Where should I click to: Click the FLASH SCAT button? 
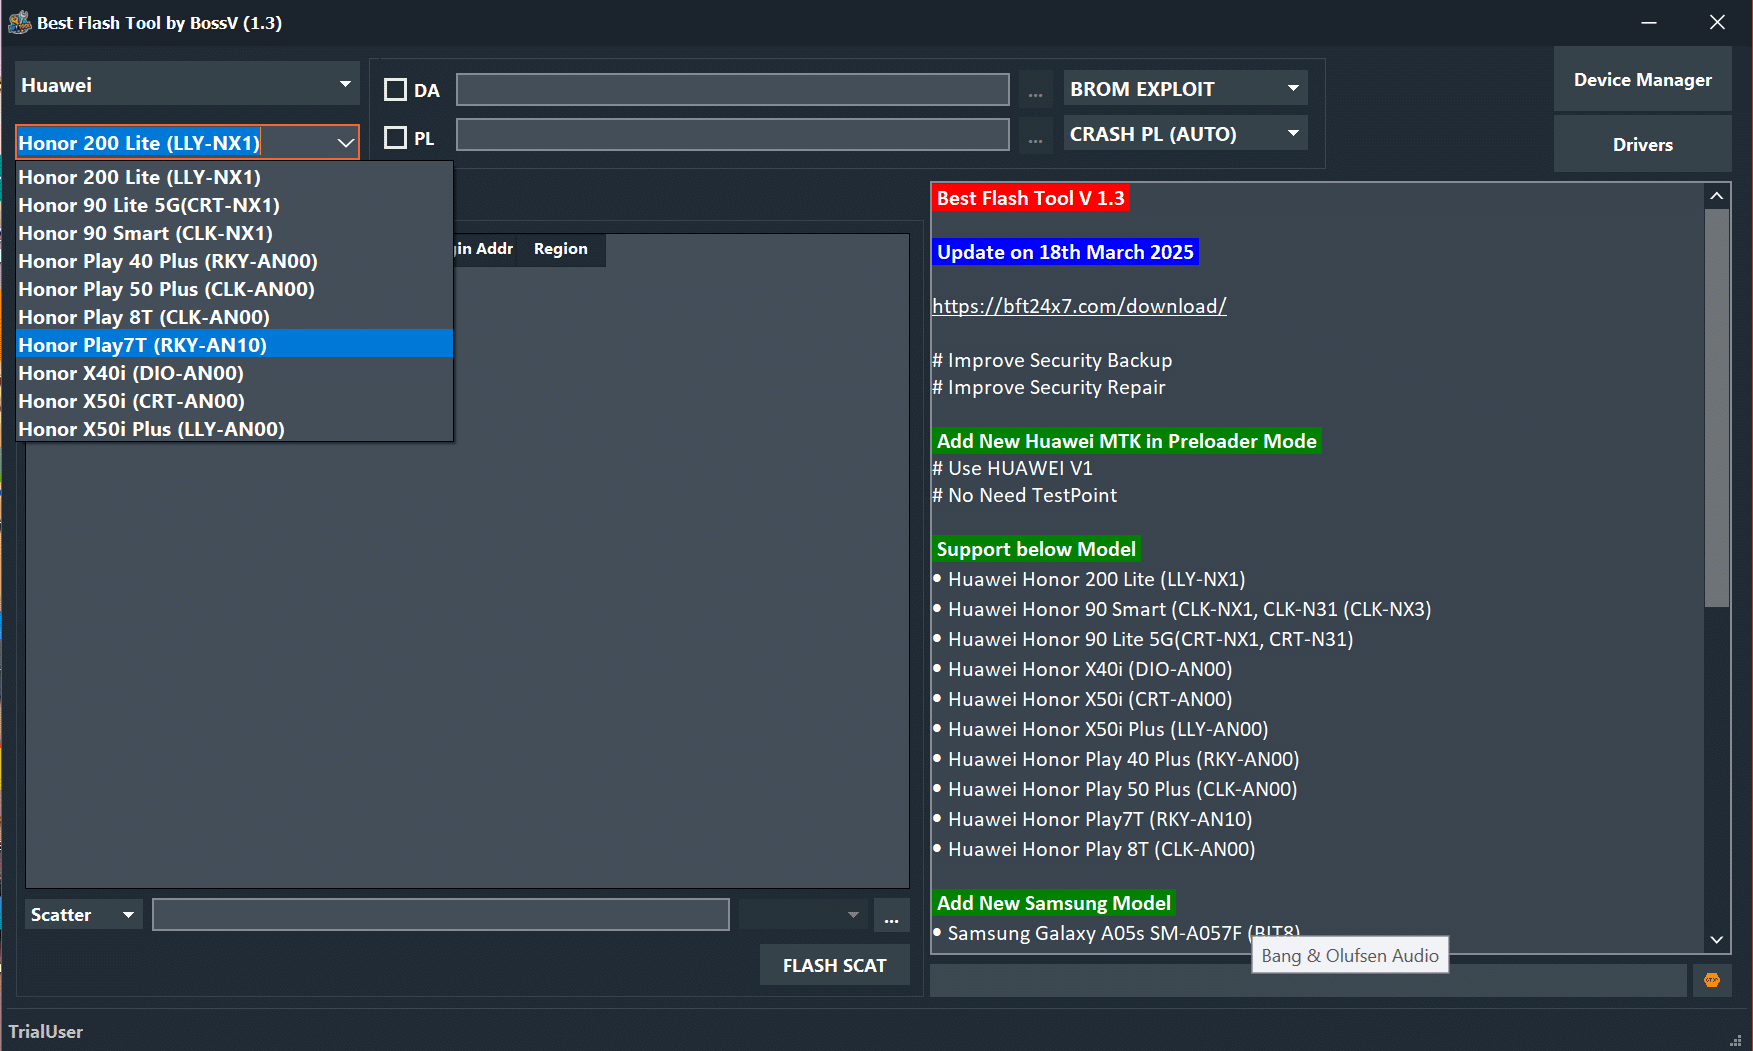coord(834,966)
